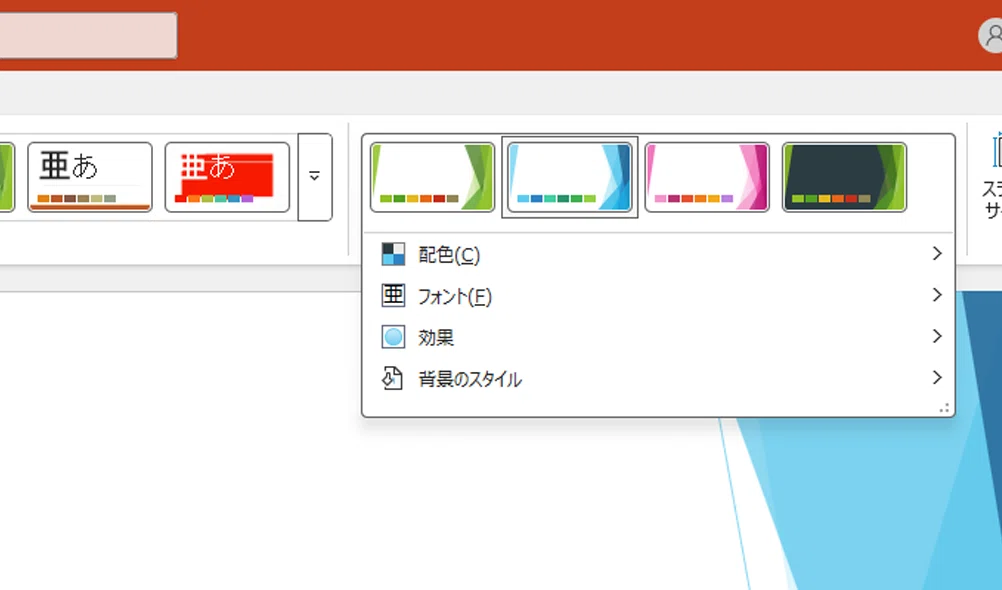Select the pink variant thumbnail
1002x590 pixels.
pos(707,177)
